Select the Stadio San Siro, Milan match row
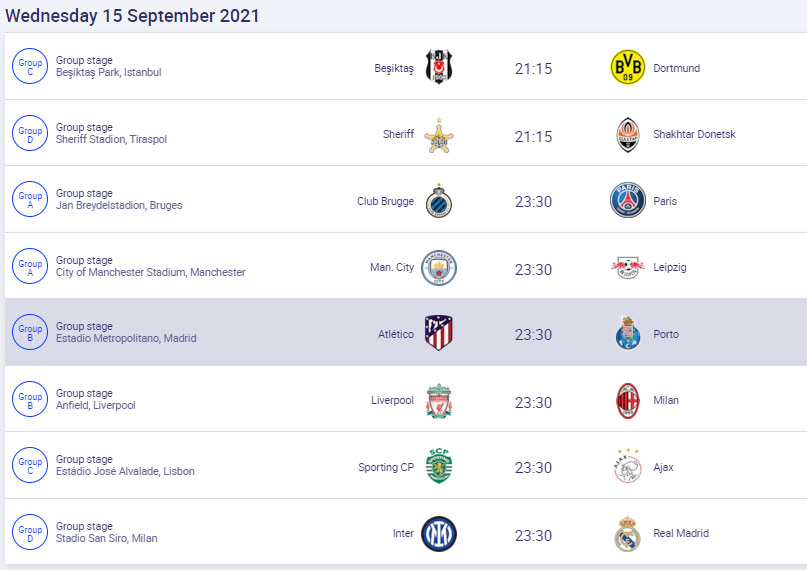The image size is (807, 570). click(x=406, y=531)
